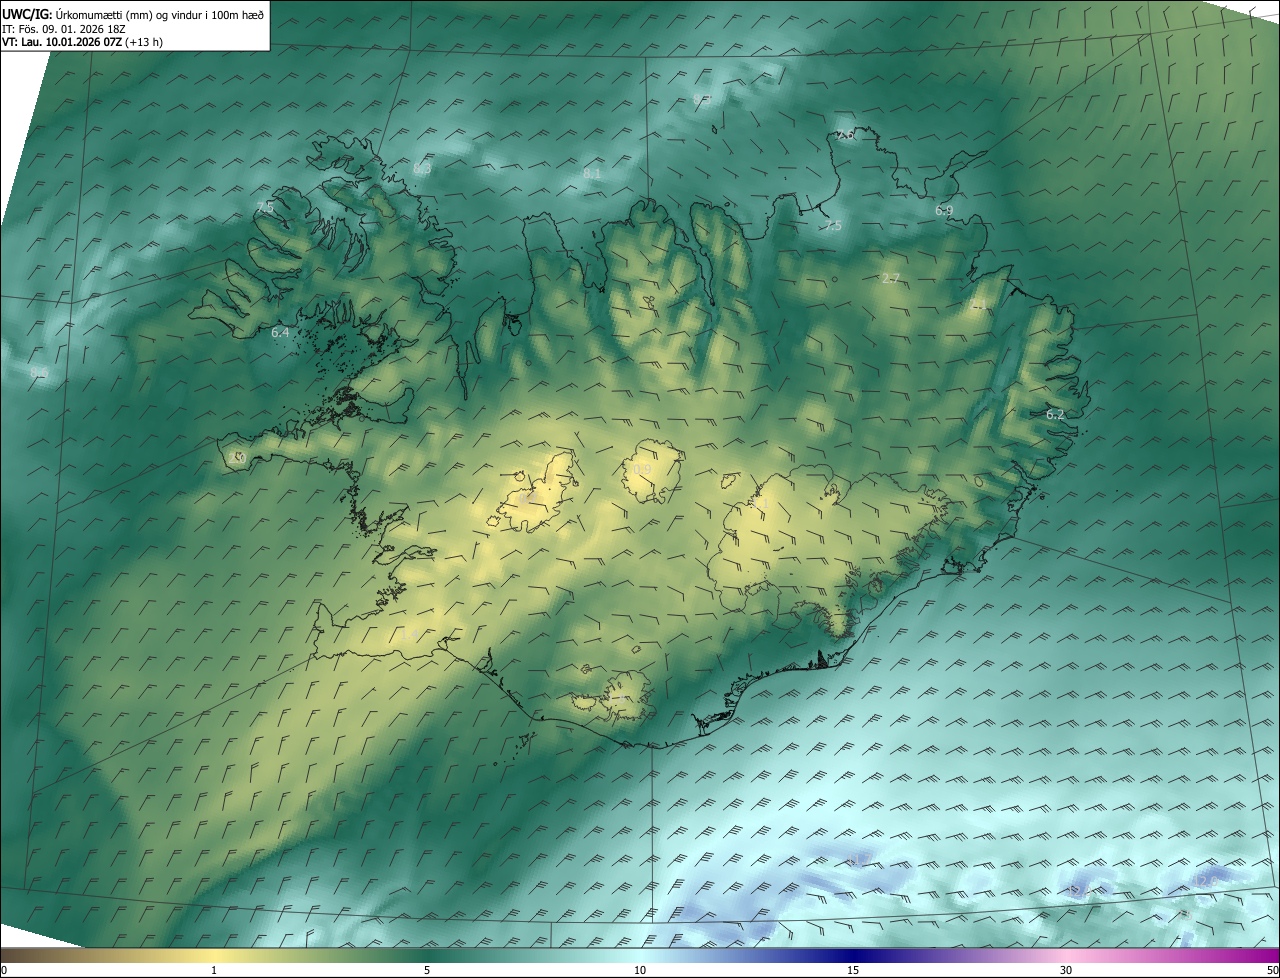Click the UWC/IG Úrkomumætti title line
The image size is (1280, 978).
(134, 14)
